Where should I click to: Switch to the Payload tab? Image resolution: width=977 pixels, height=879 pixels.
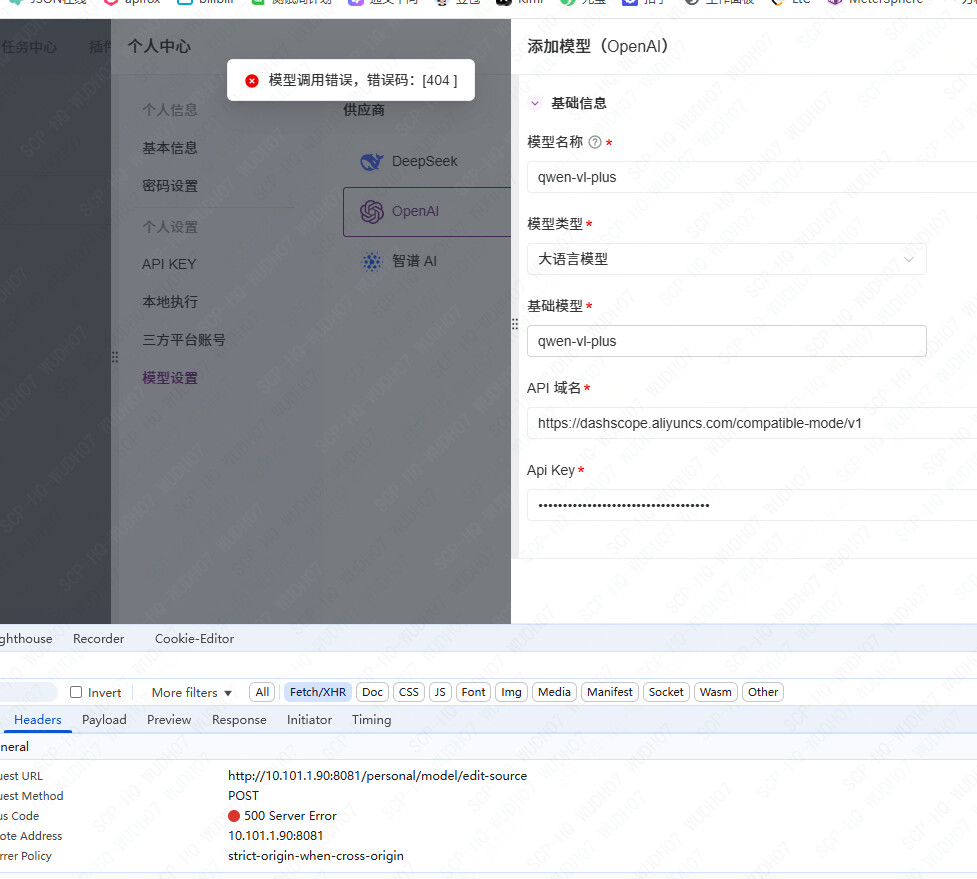104,720
